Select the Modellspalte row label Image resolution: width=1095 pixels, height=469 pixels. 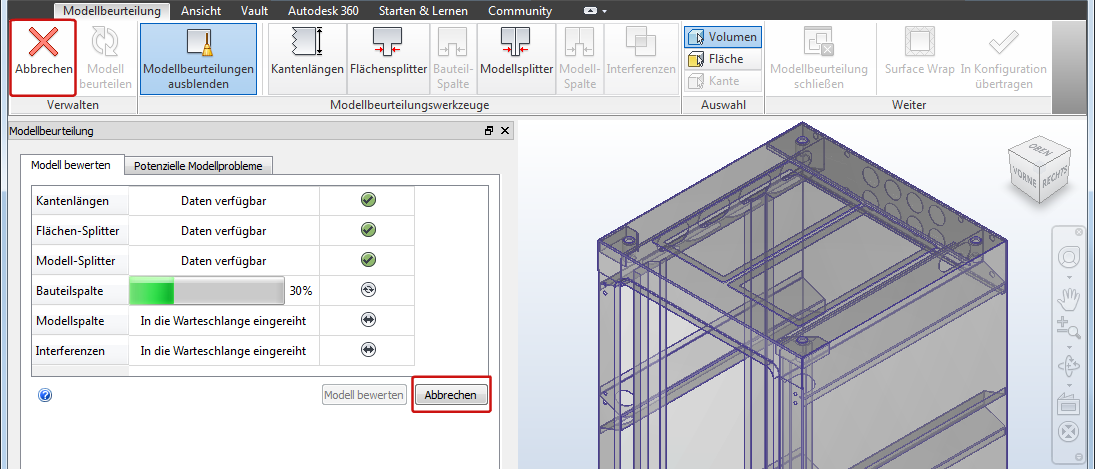coord(70,321)
